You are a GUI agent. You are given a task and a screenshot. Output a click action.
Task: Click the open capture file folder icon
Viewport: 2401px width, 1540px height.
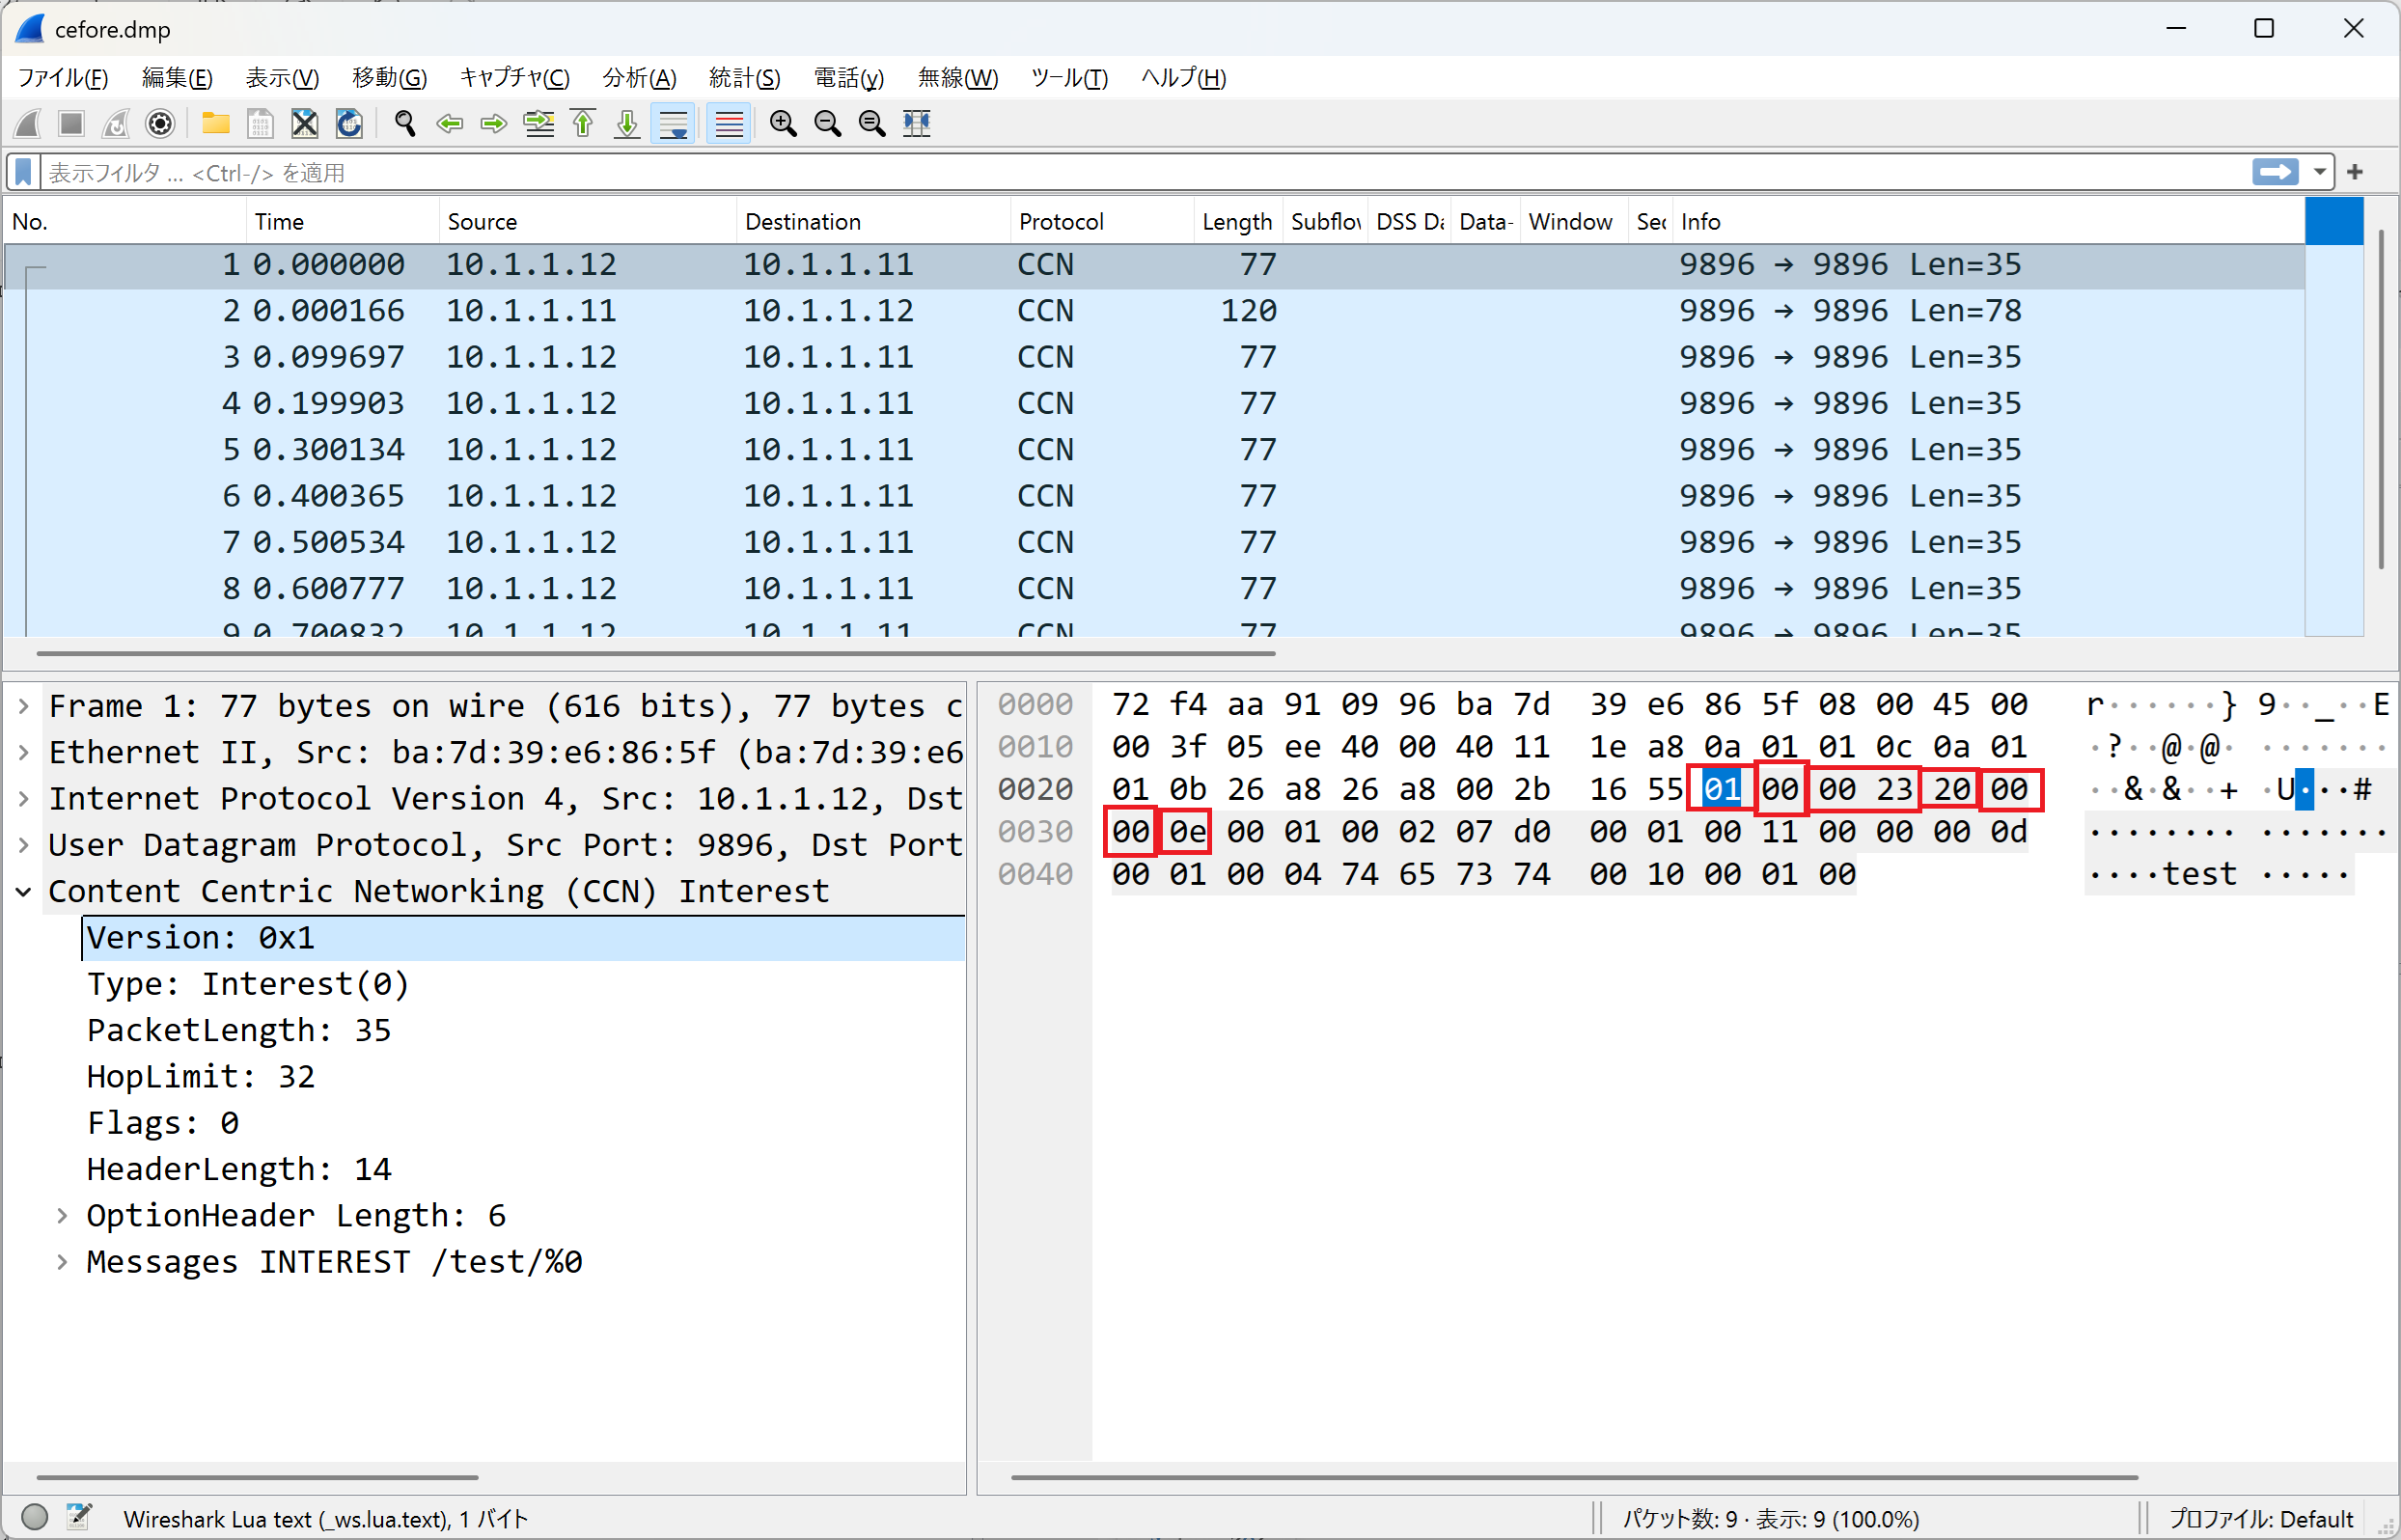click(x=215, y=123)
